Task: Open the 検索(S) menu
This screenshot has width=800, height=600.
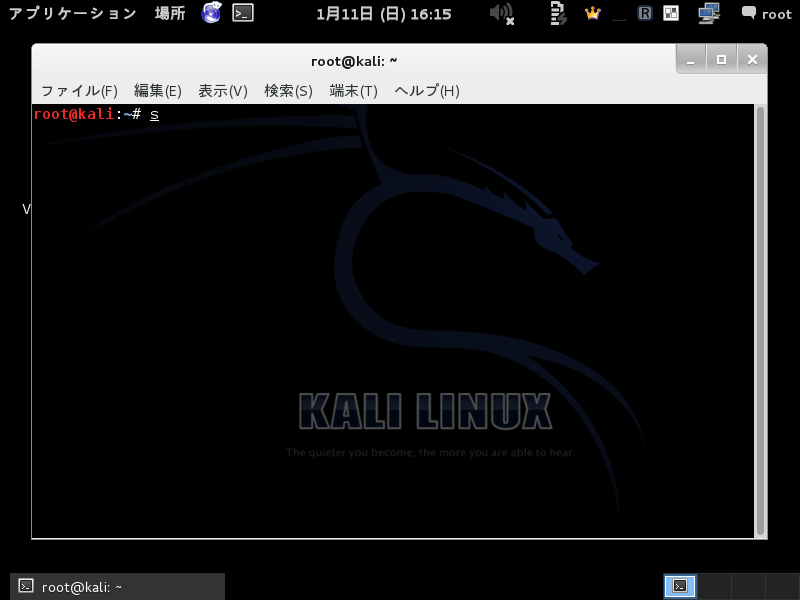Action: 288,91
